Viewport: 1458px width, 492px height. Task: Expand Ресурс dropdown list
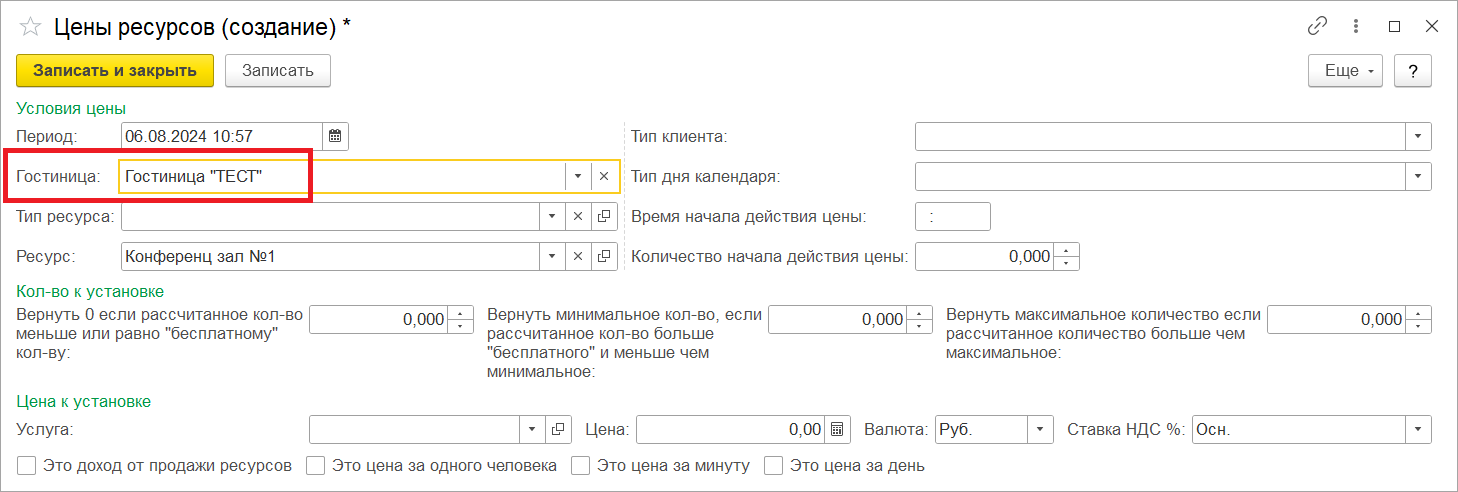coord(553,257)
